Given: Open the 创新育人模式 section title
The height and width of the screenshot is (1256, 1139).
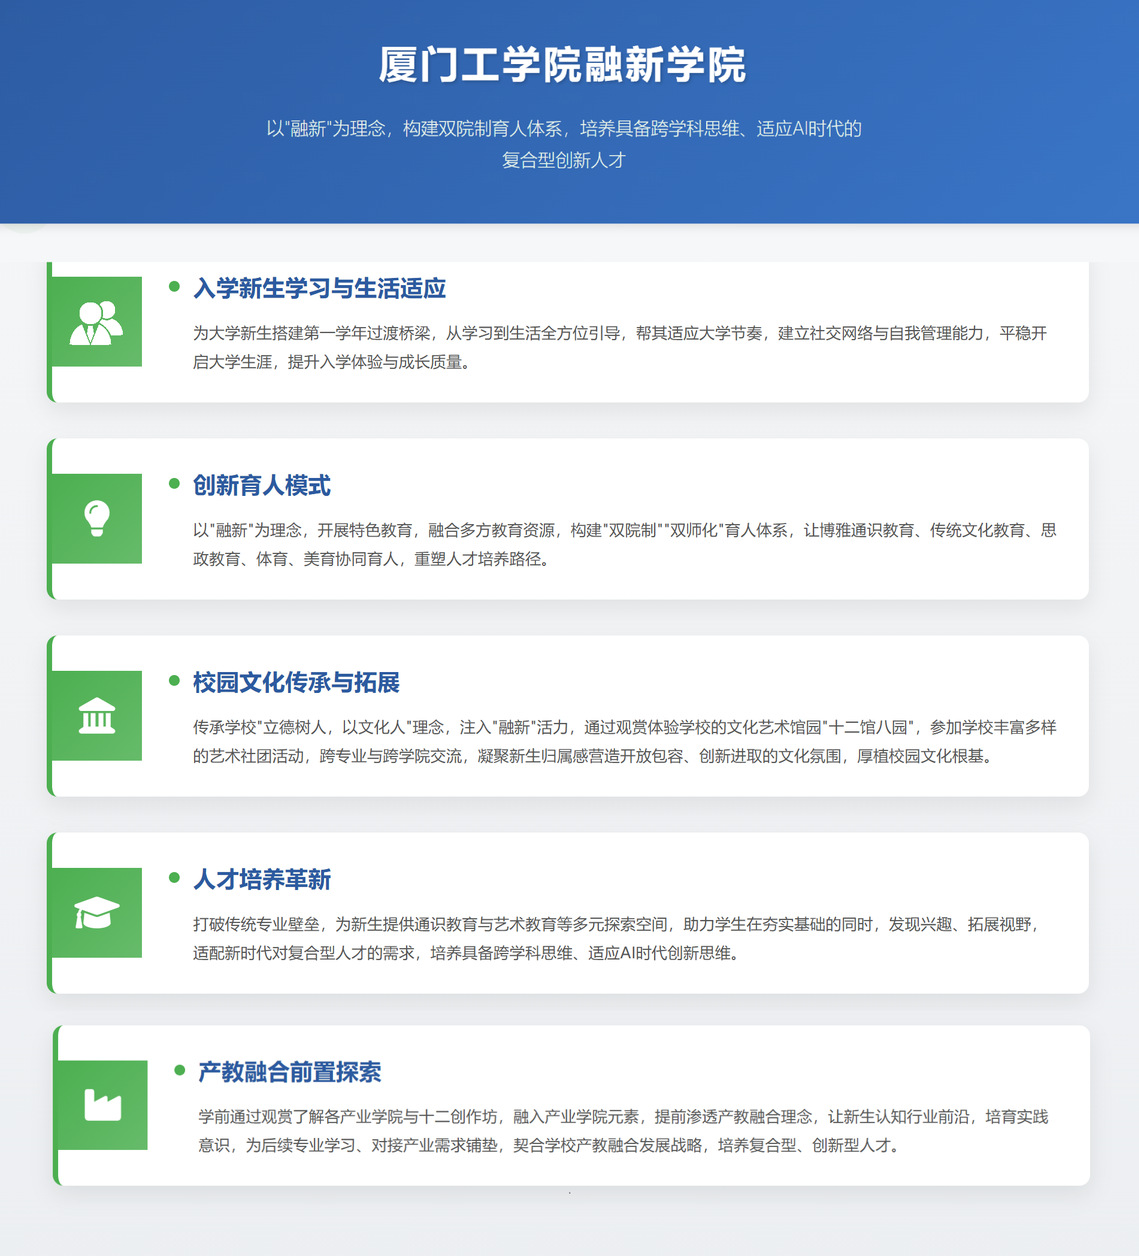Looking at the screenshot, I should (261, 485).
